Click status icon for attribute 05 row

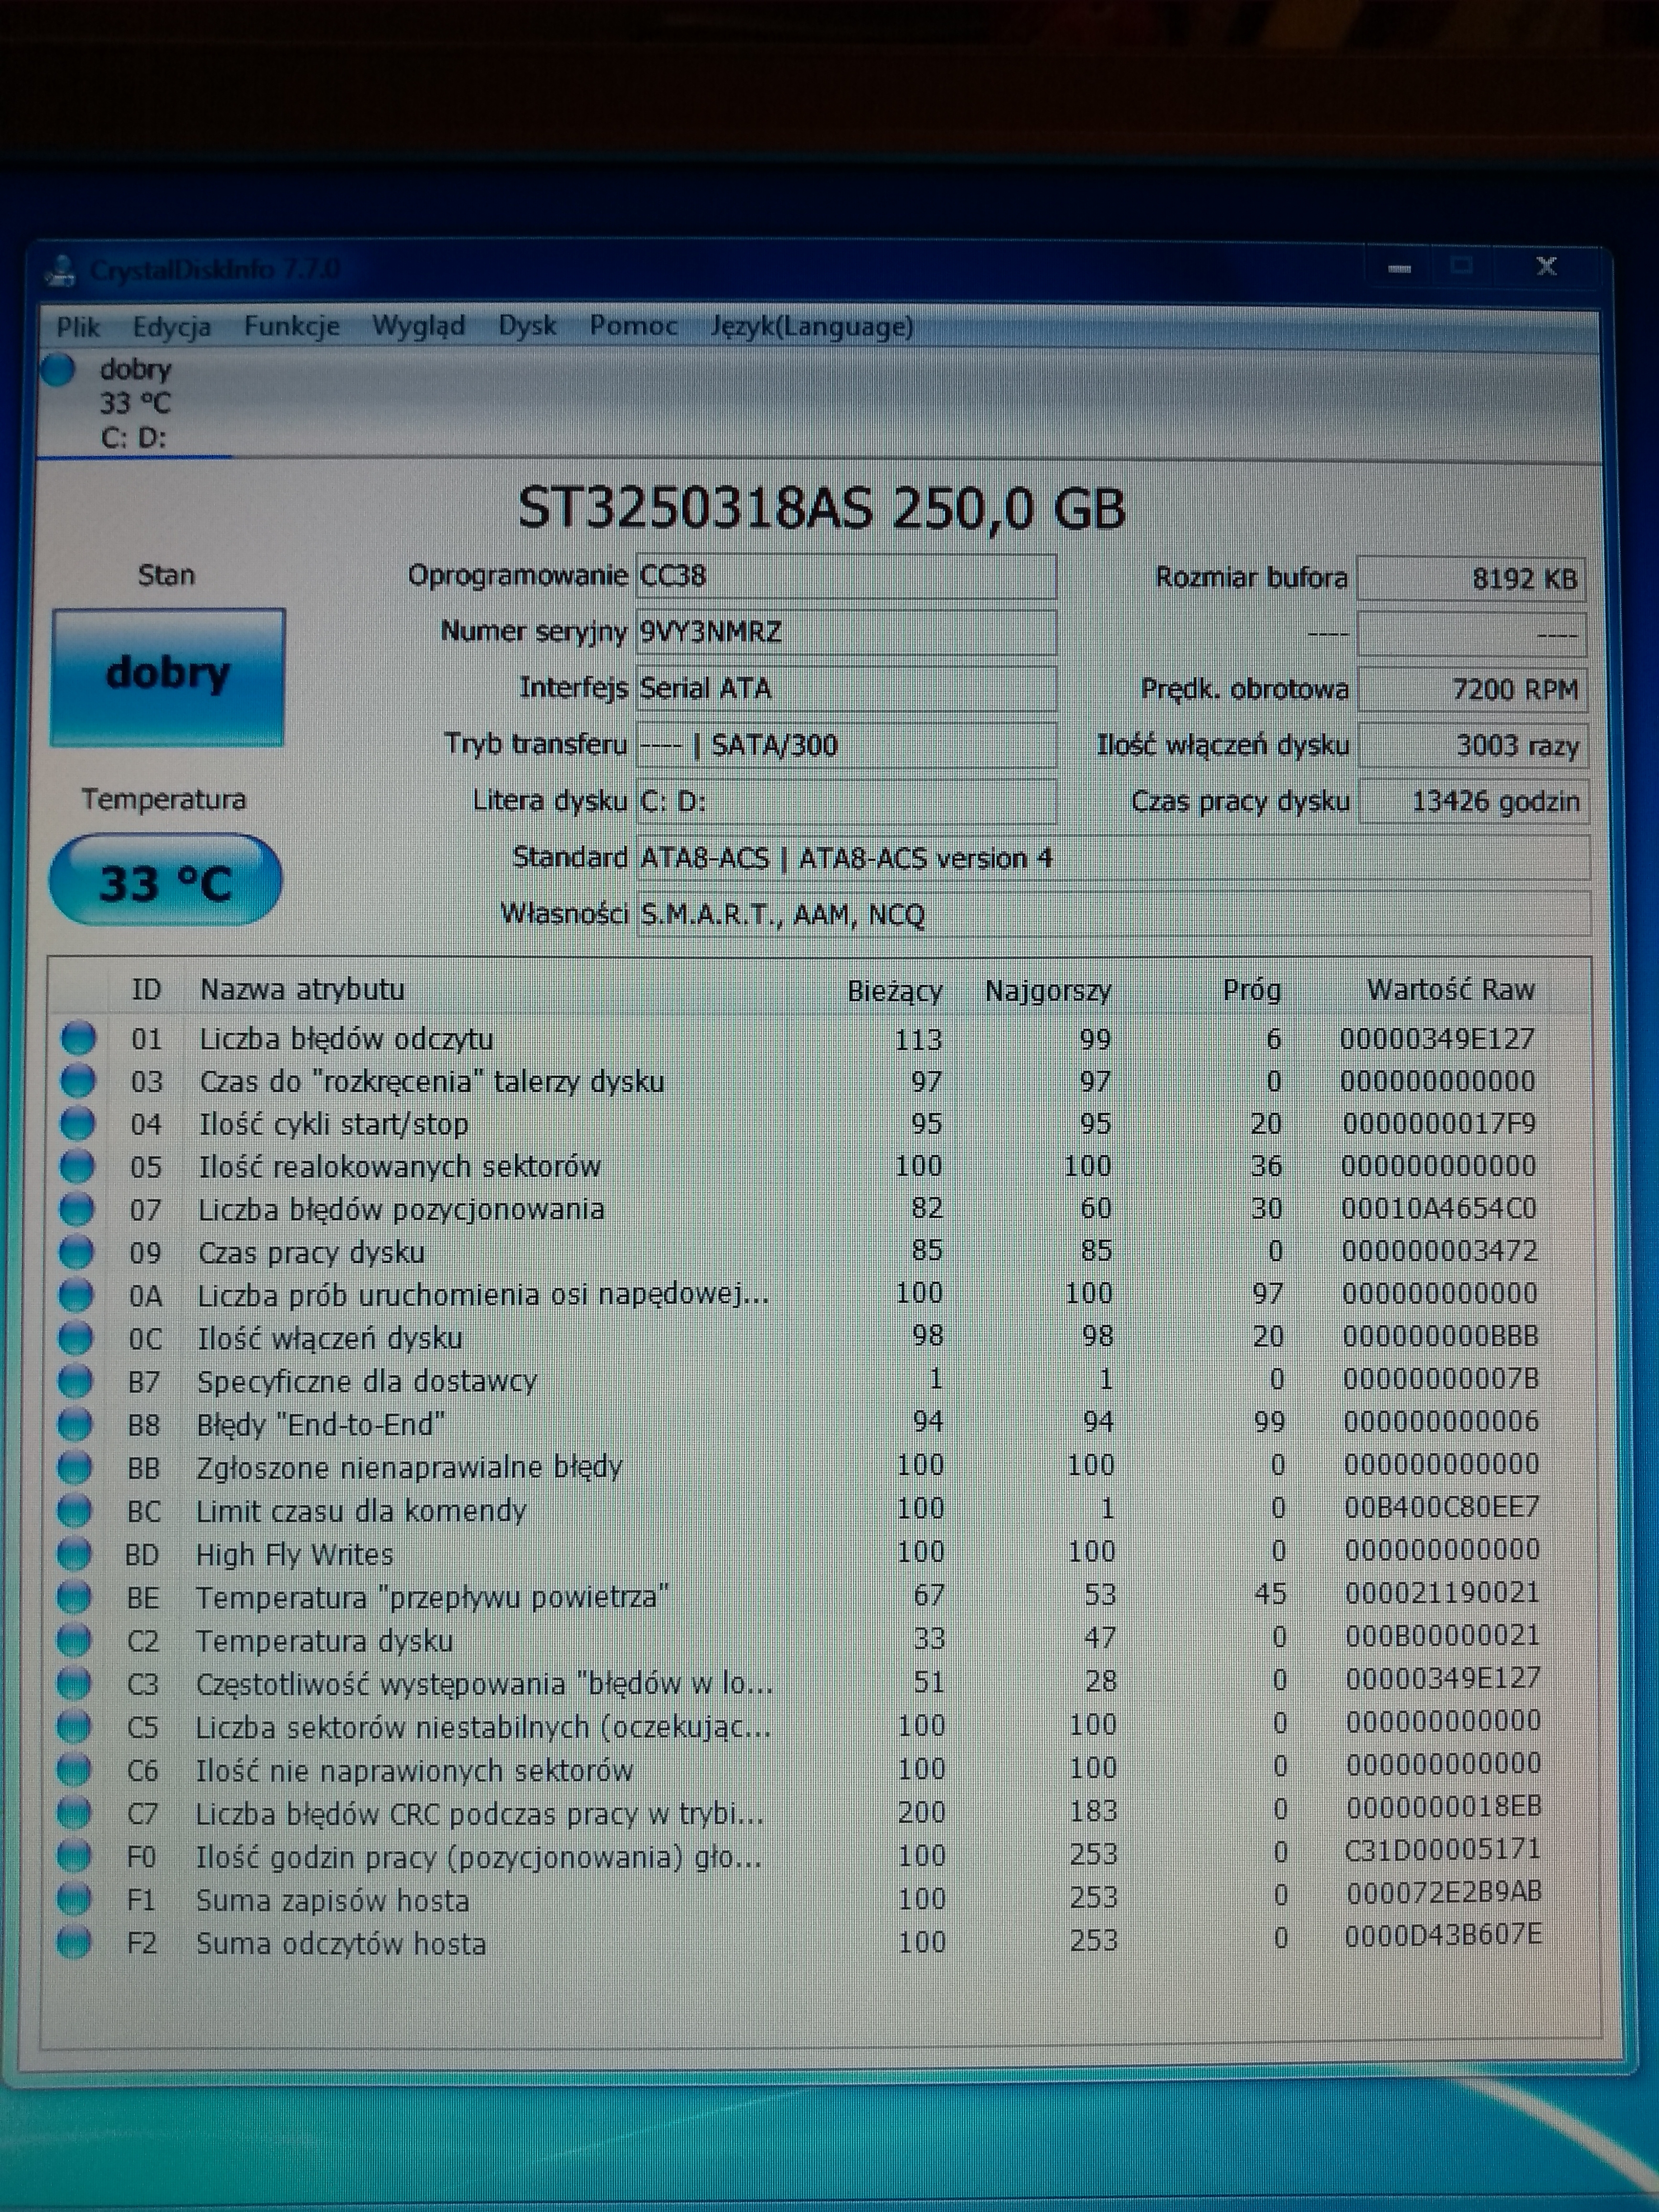[x=77, y=1166]
